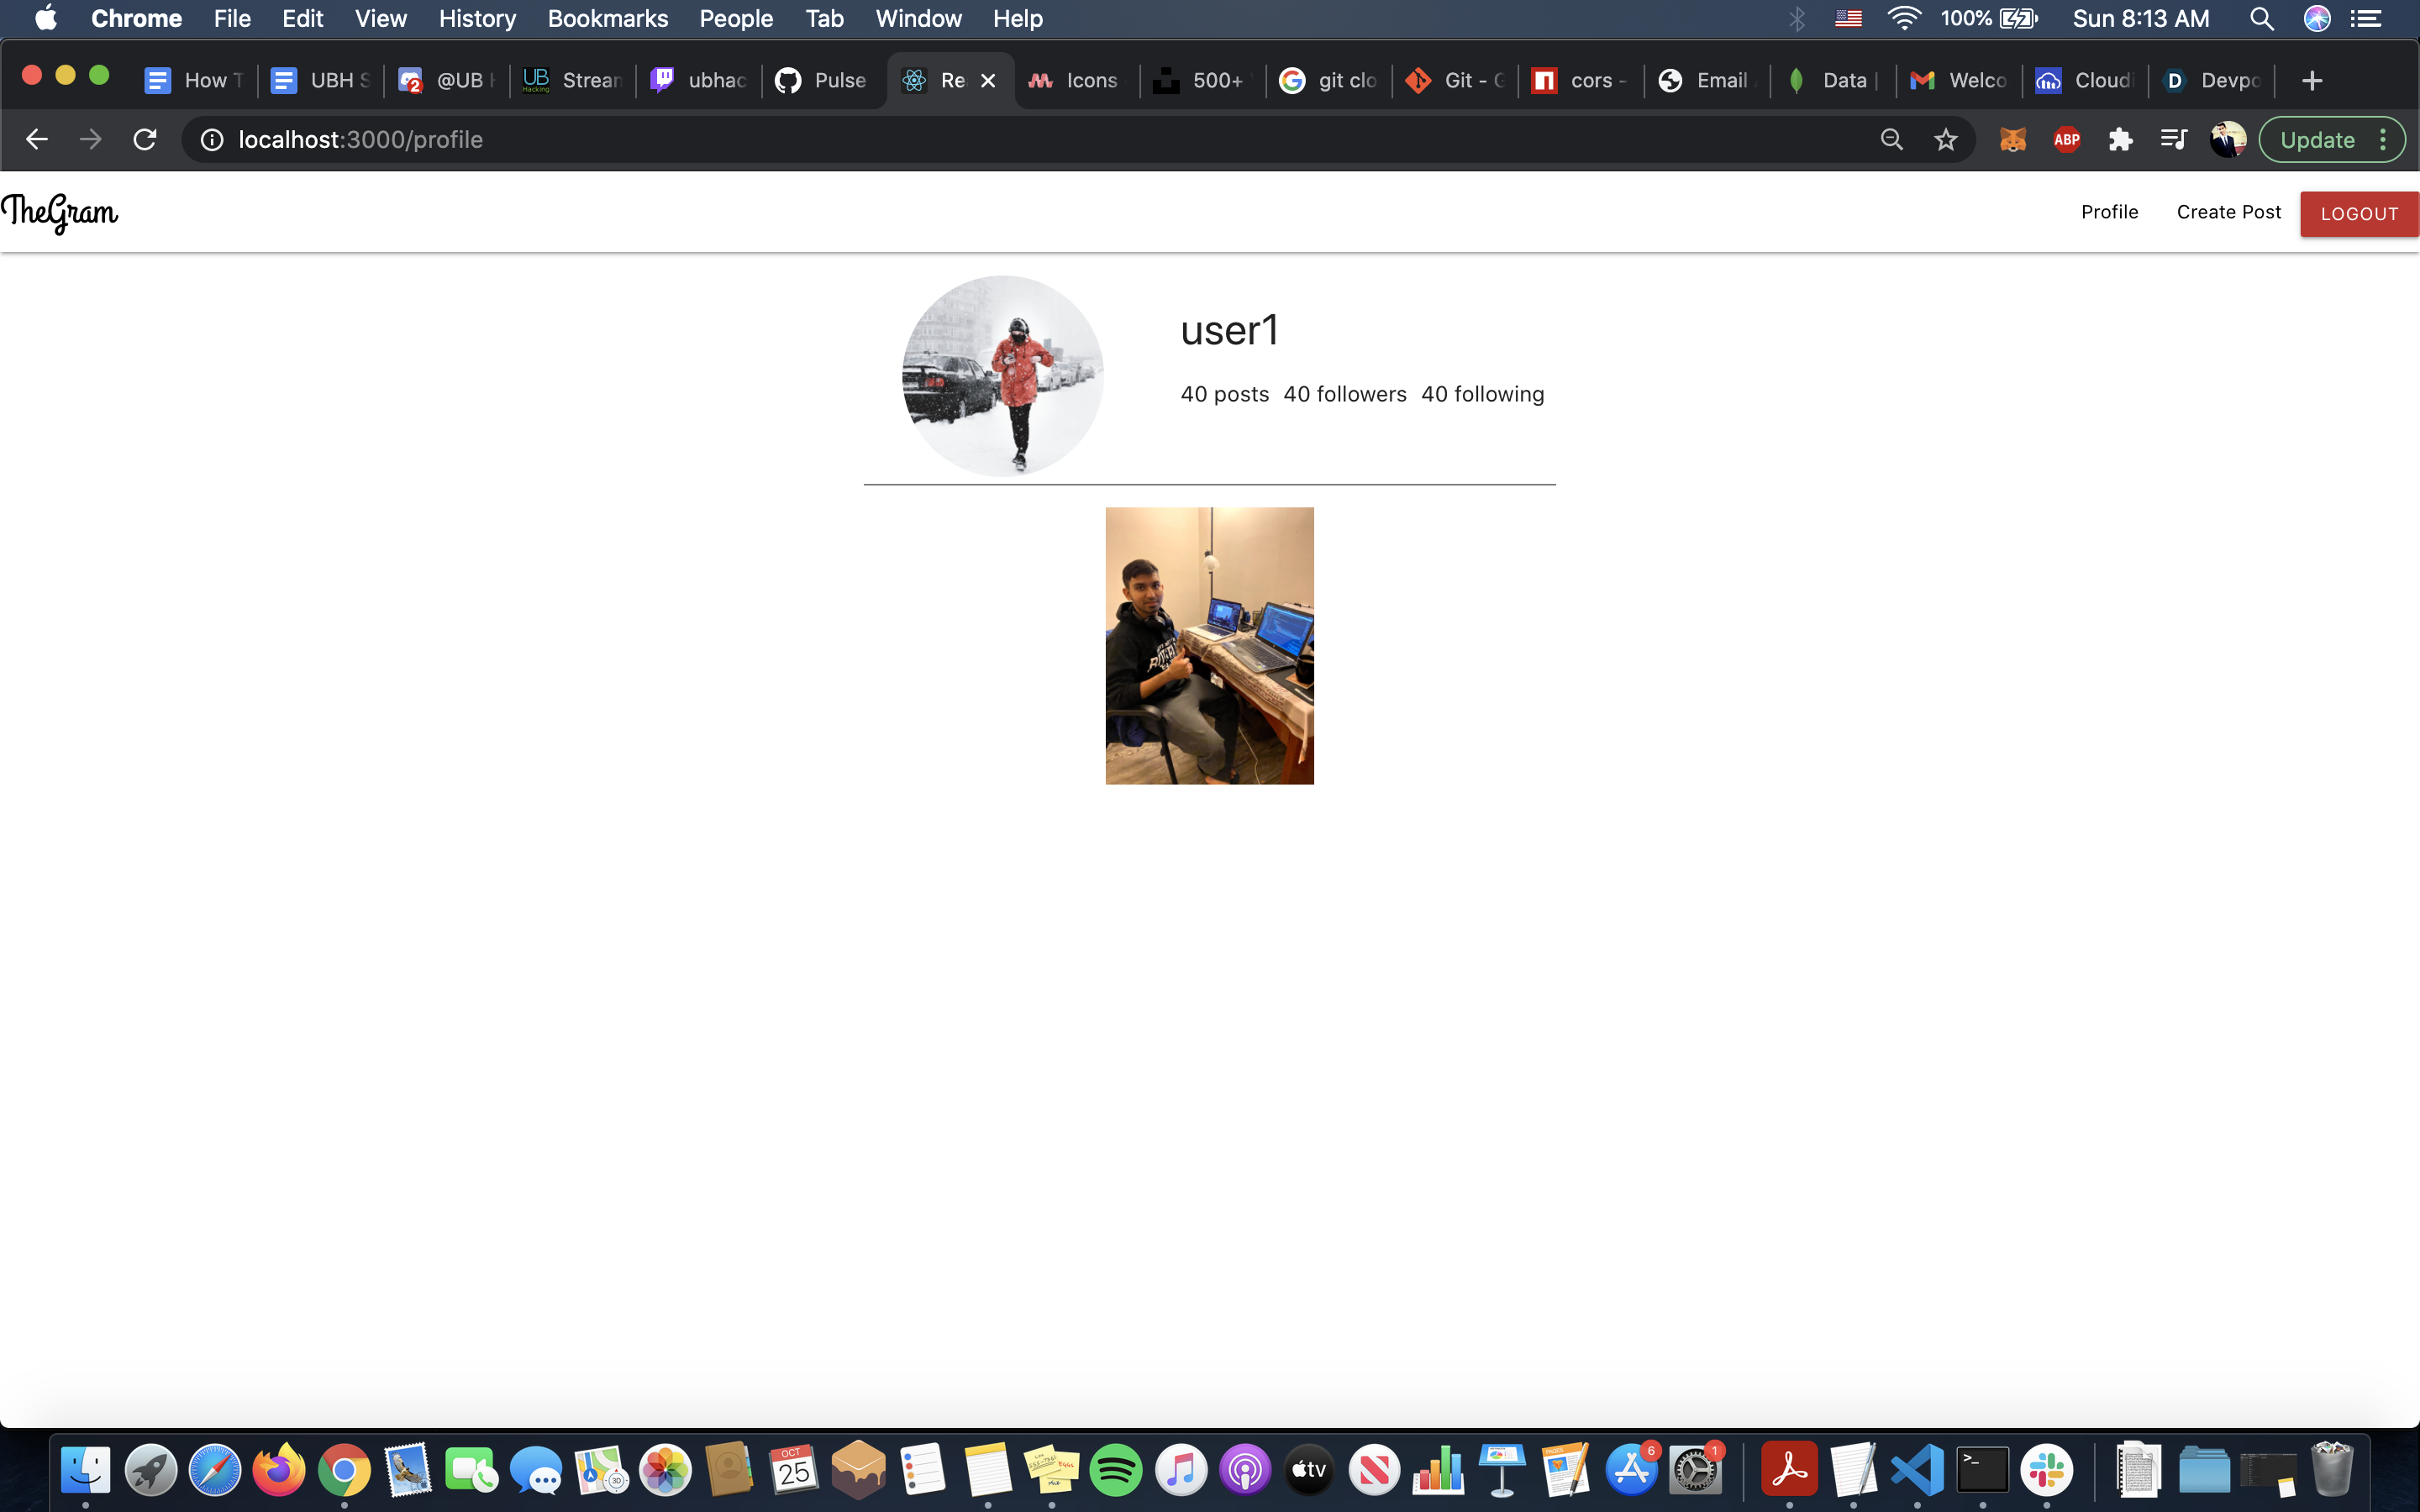View site information icon in address bar
This screenshot has width=2420, height=1512.
tap(212, 140)
